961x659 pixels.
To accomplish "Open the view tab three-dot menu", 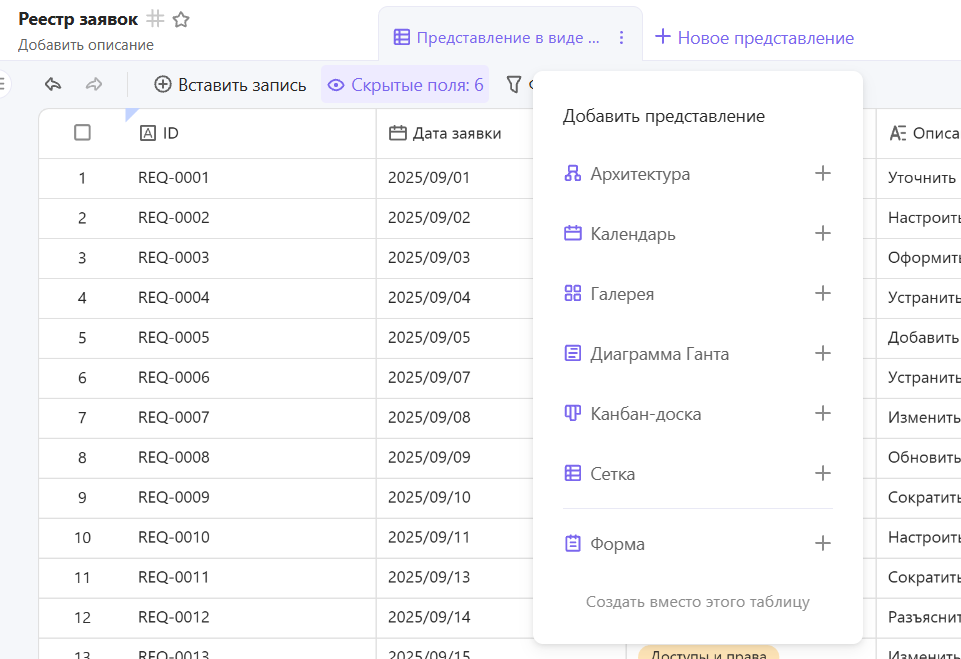I will coord(621,37).
